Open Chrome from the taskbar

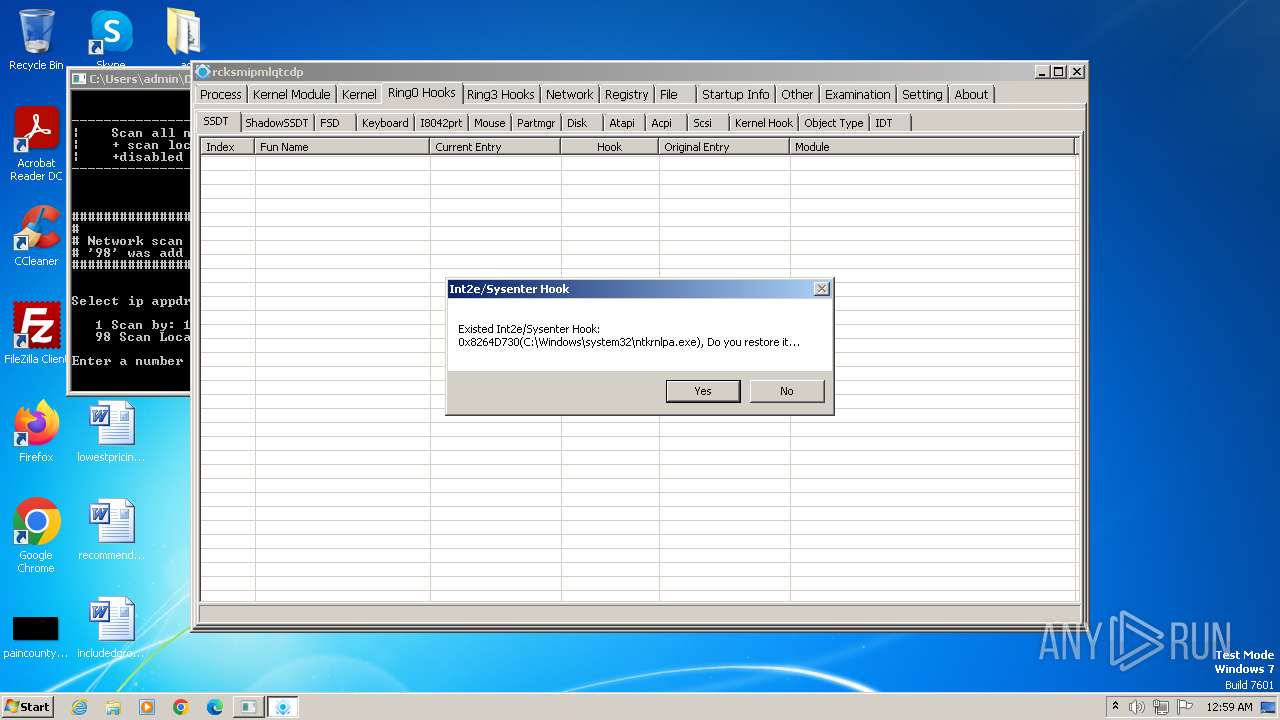[x=181, y=707]
